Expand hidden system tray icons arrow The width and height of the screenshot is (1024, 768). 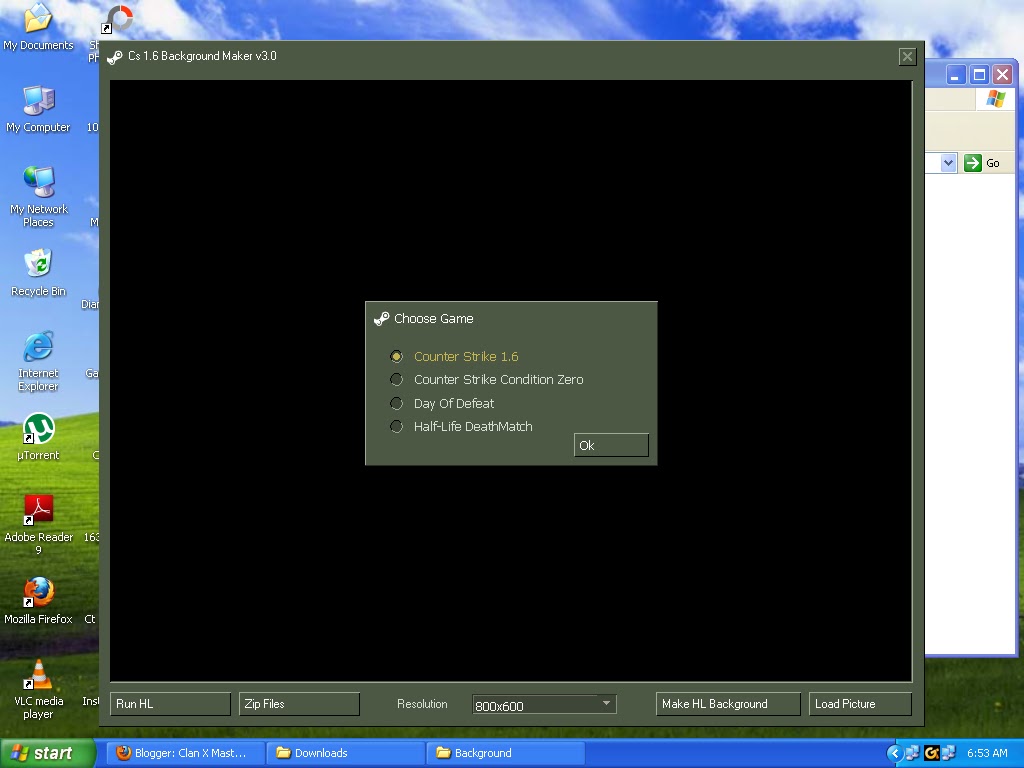tap(894, 753)
